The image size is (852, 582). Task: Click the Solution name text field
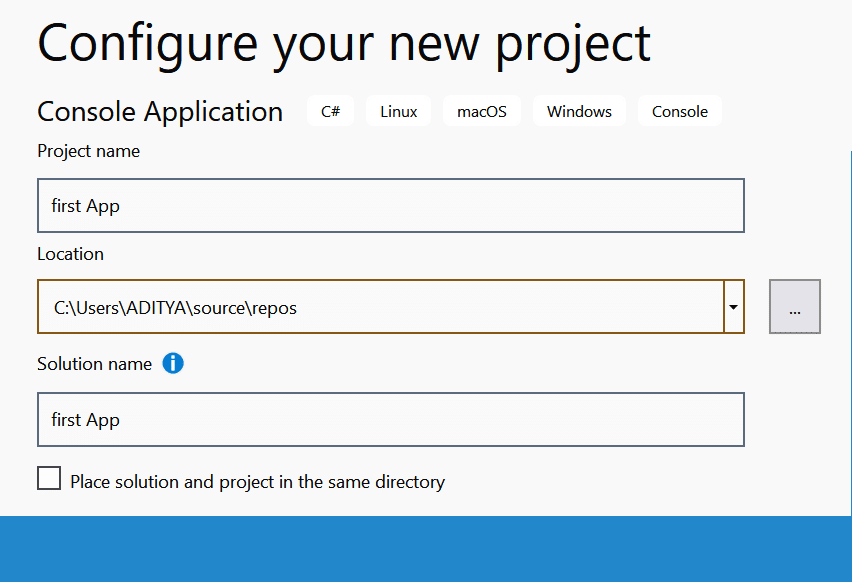[x=390, y=420]
